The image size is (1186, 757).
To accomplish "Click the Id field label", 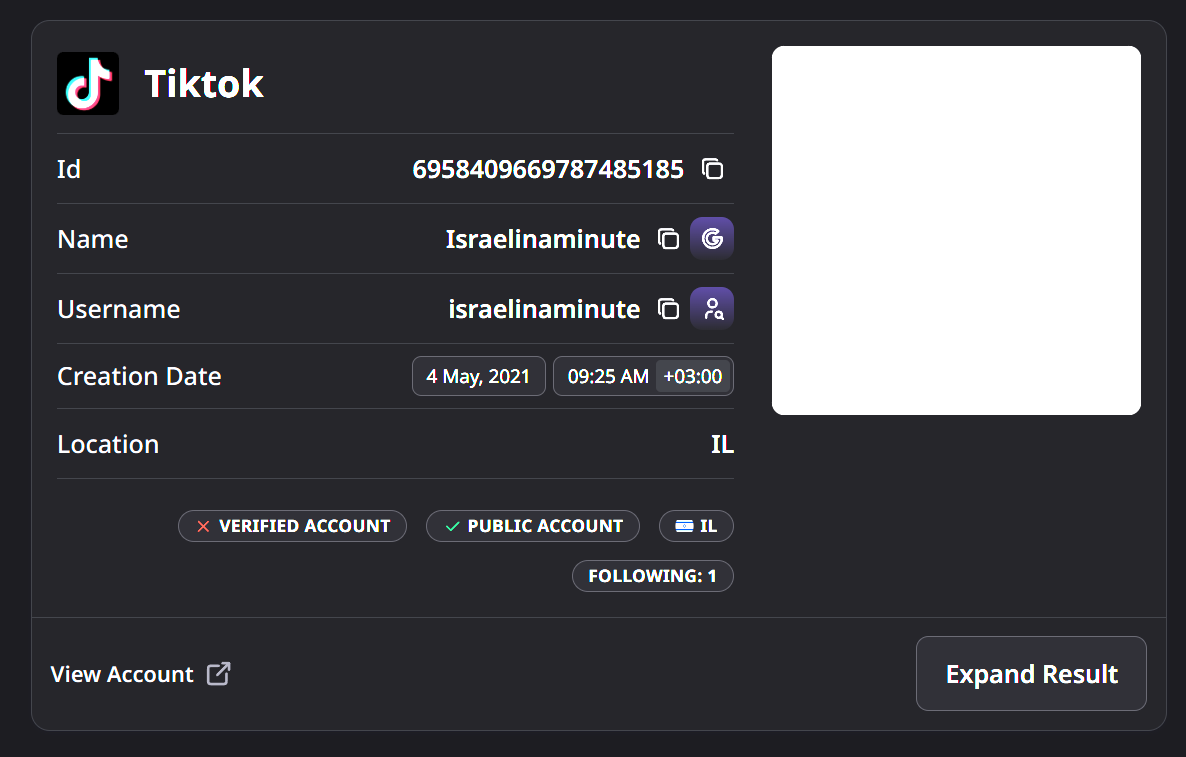I will [69, 169].
